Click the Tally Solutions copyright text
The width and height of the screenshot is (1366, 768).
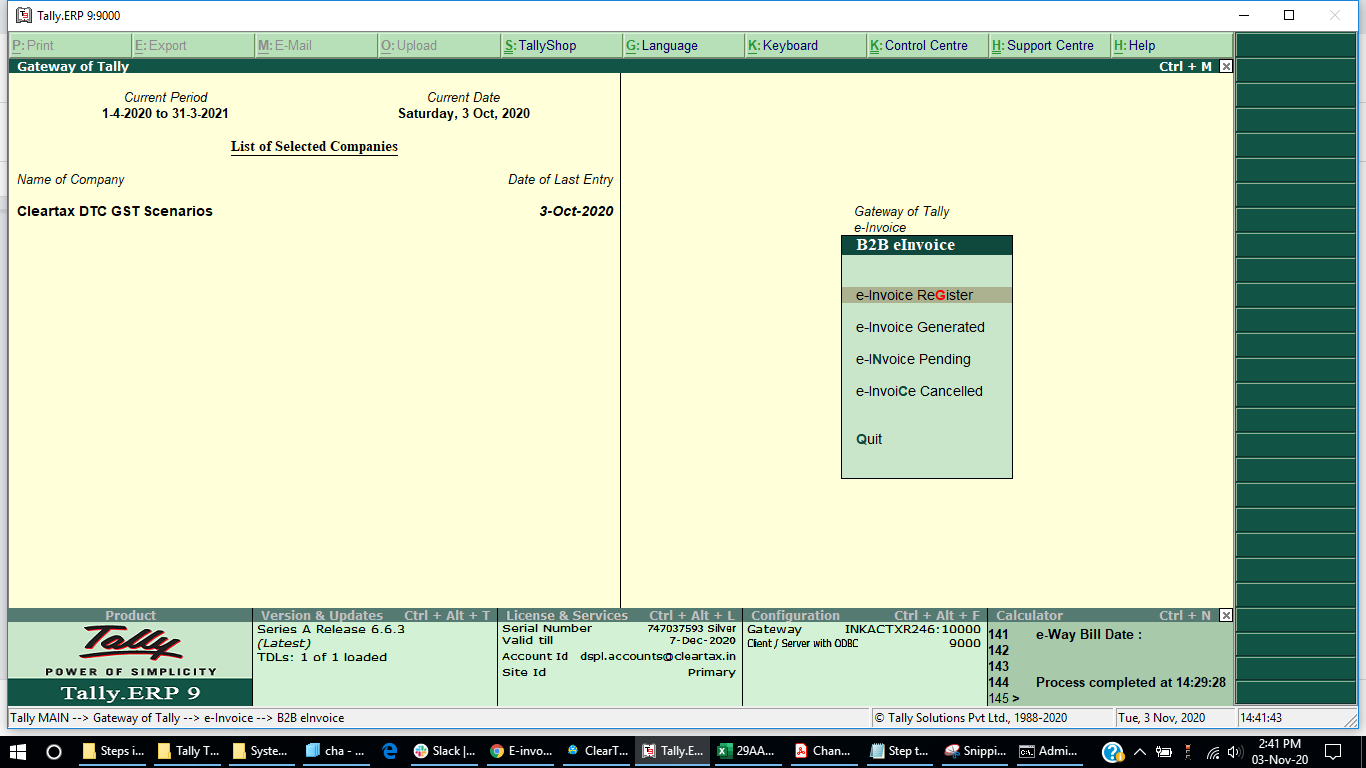coord(971,718)
